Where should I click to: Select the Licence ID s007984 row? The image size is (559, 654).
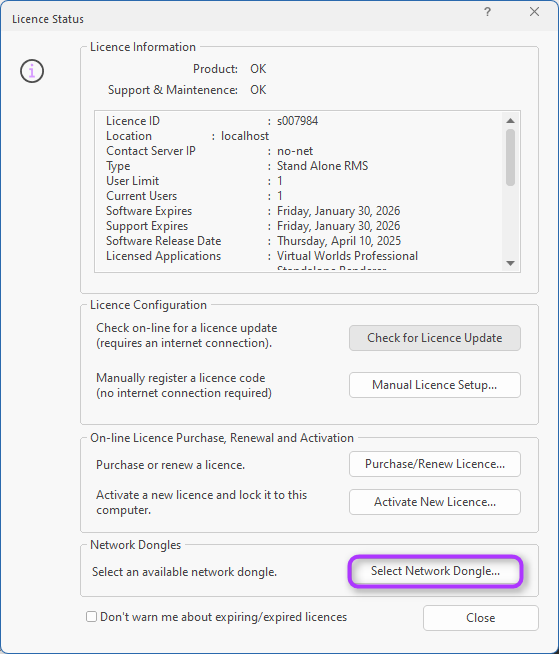212,121
